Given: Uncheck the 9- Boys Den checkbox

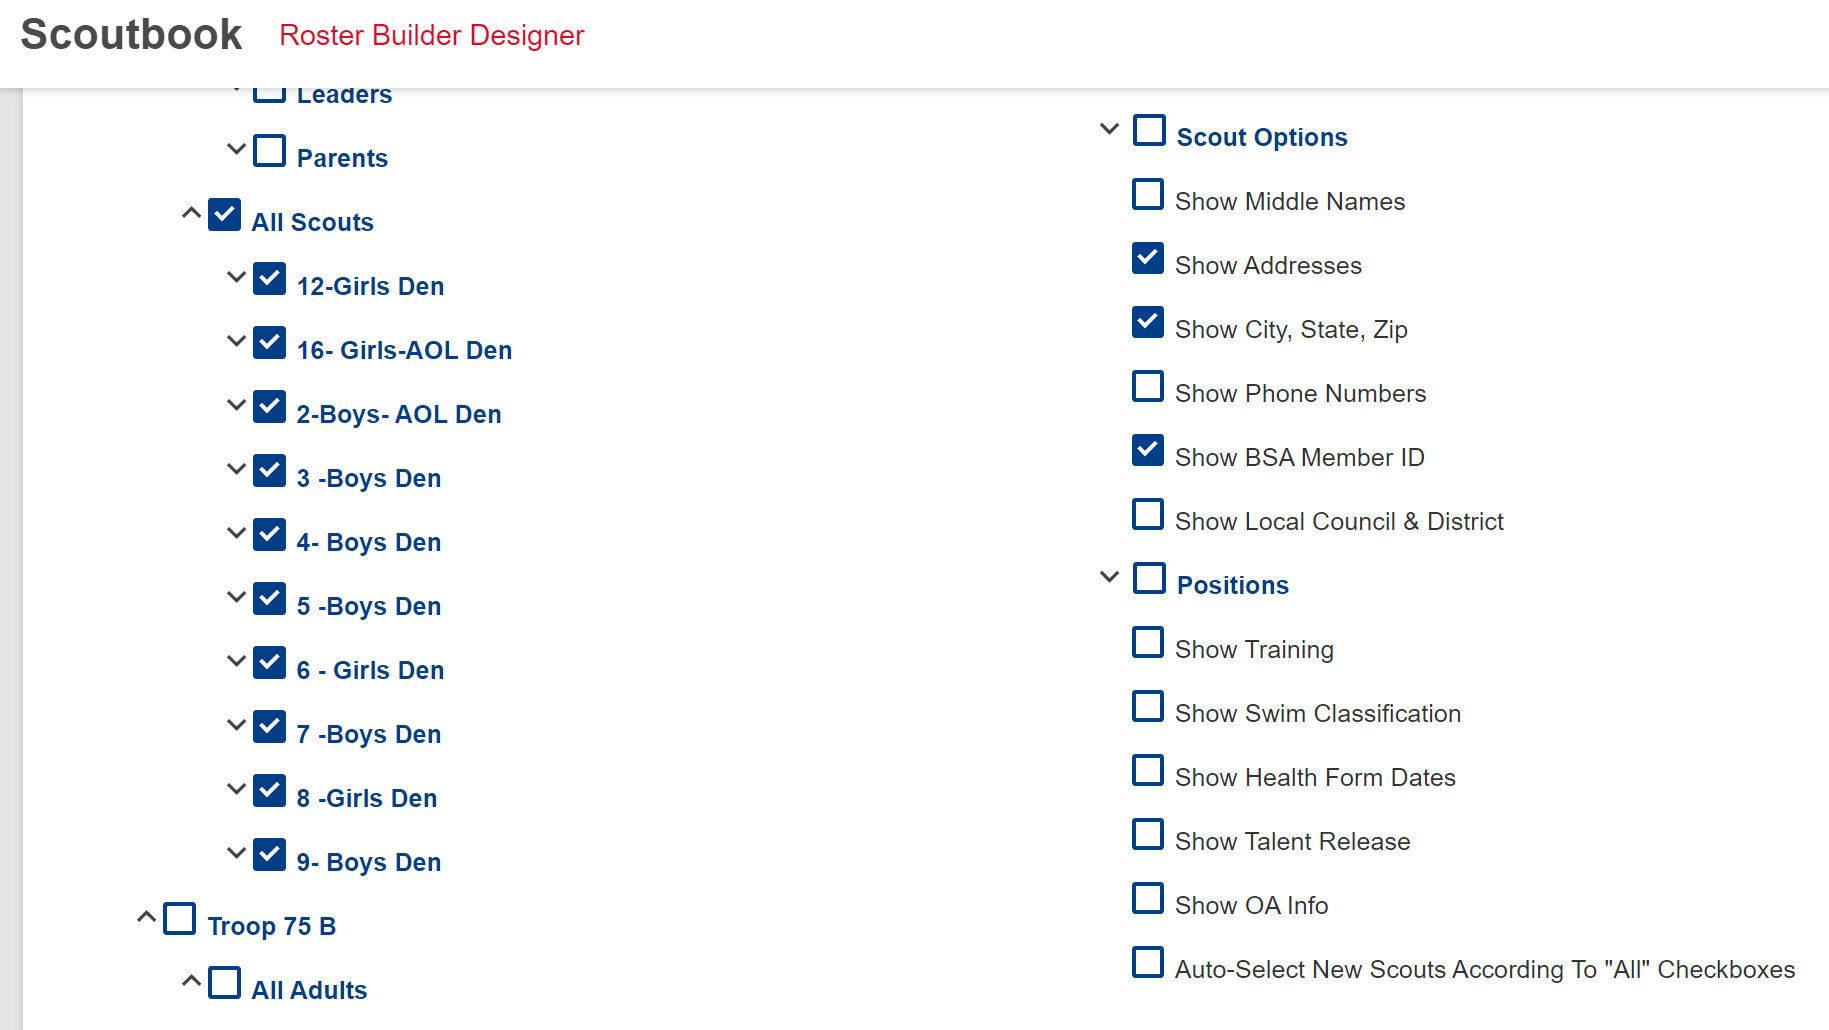Looking at the screenshot, I should [x=269, y=855].
